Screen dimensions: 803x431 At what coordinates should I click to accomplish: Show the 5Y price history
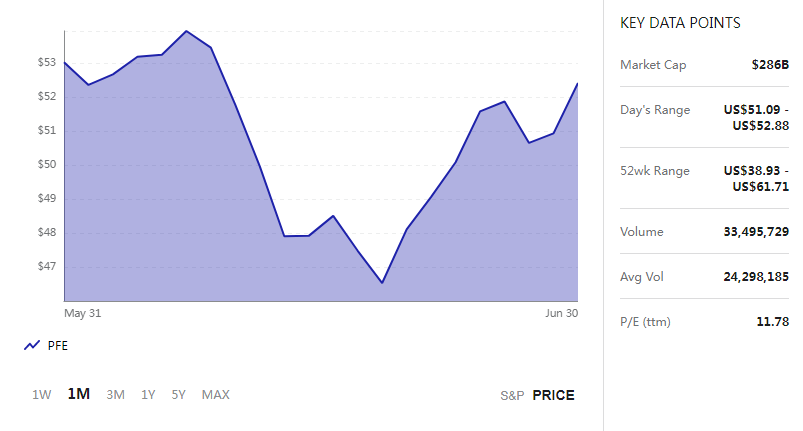[178, 395]
